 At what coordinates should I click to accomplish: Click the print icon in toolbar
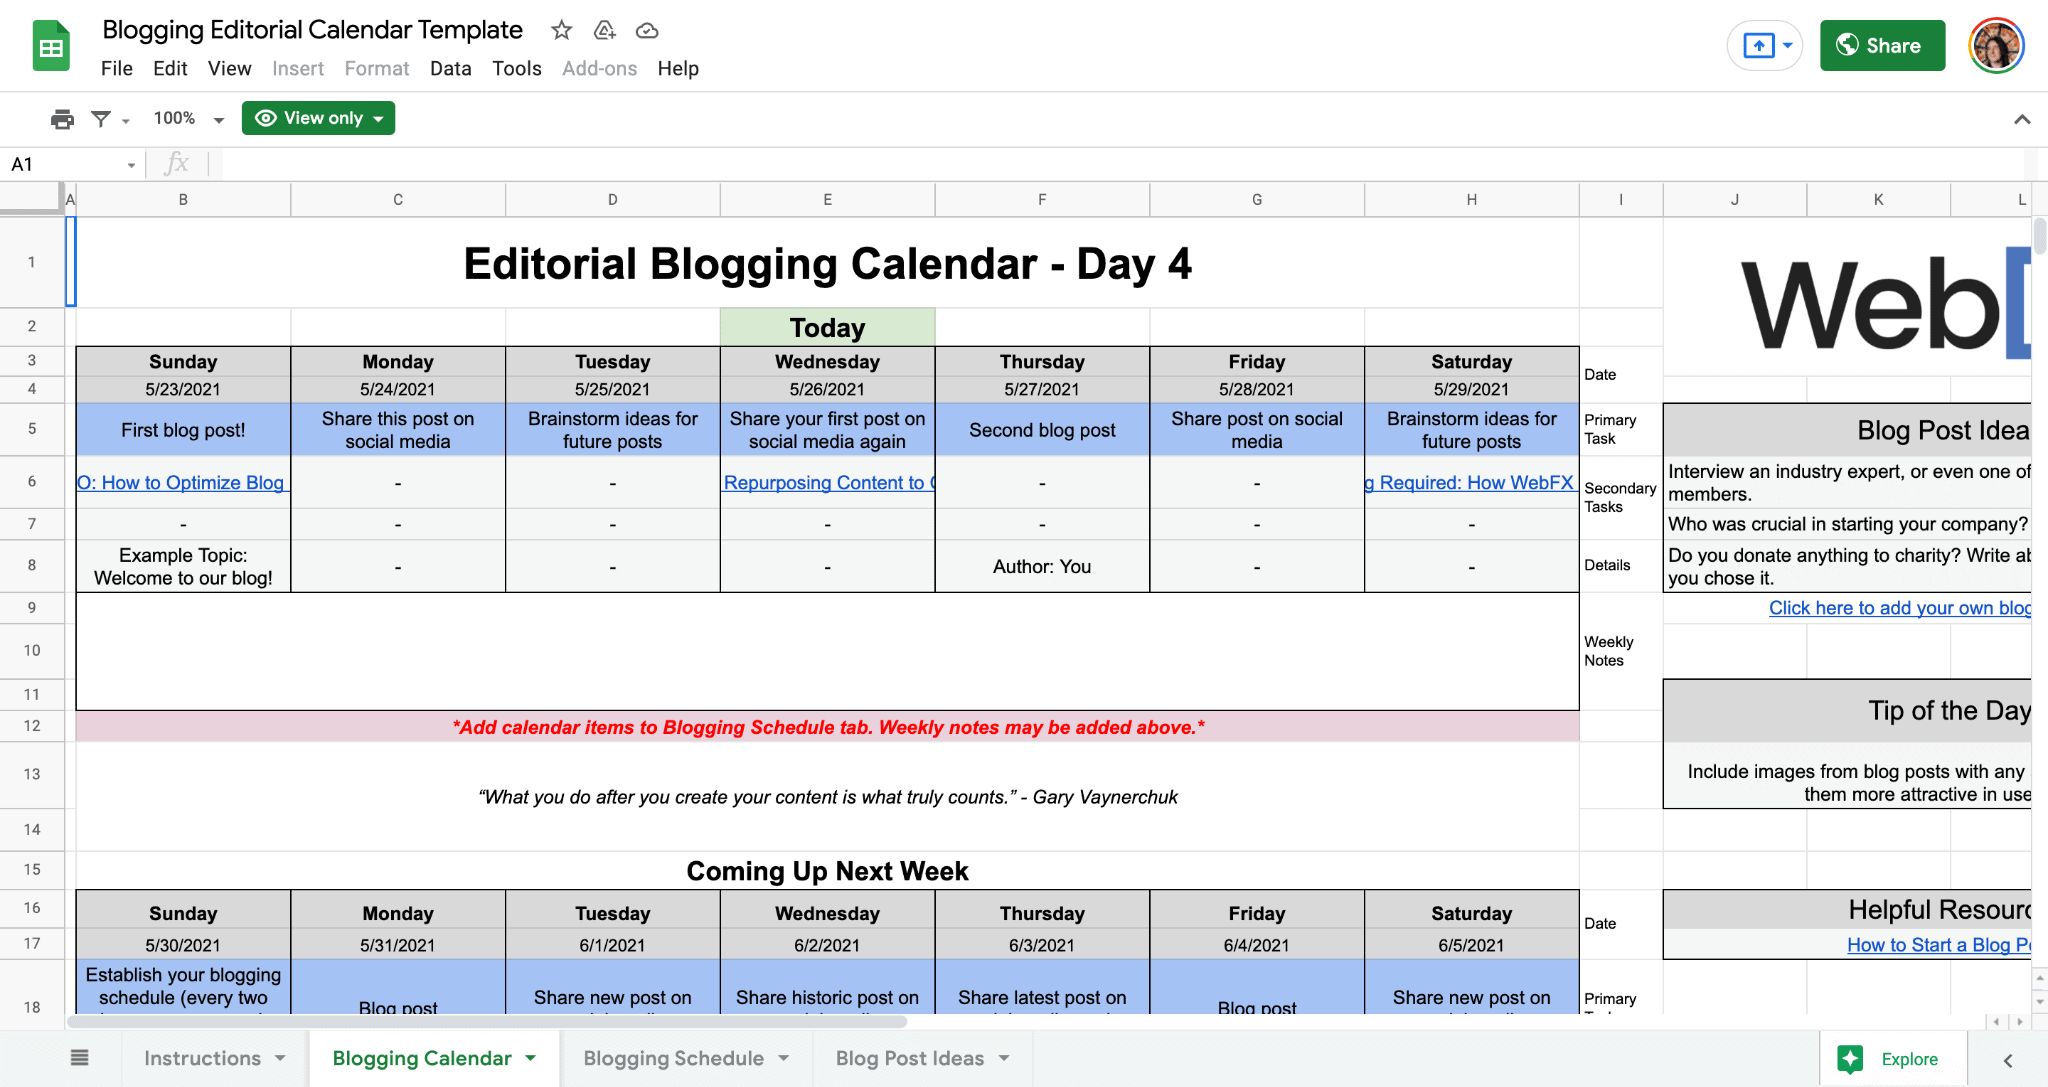62,119
